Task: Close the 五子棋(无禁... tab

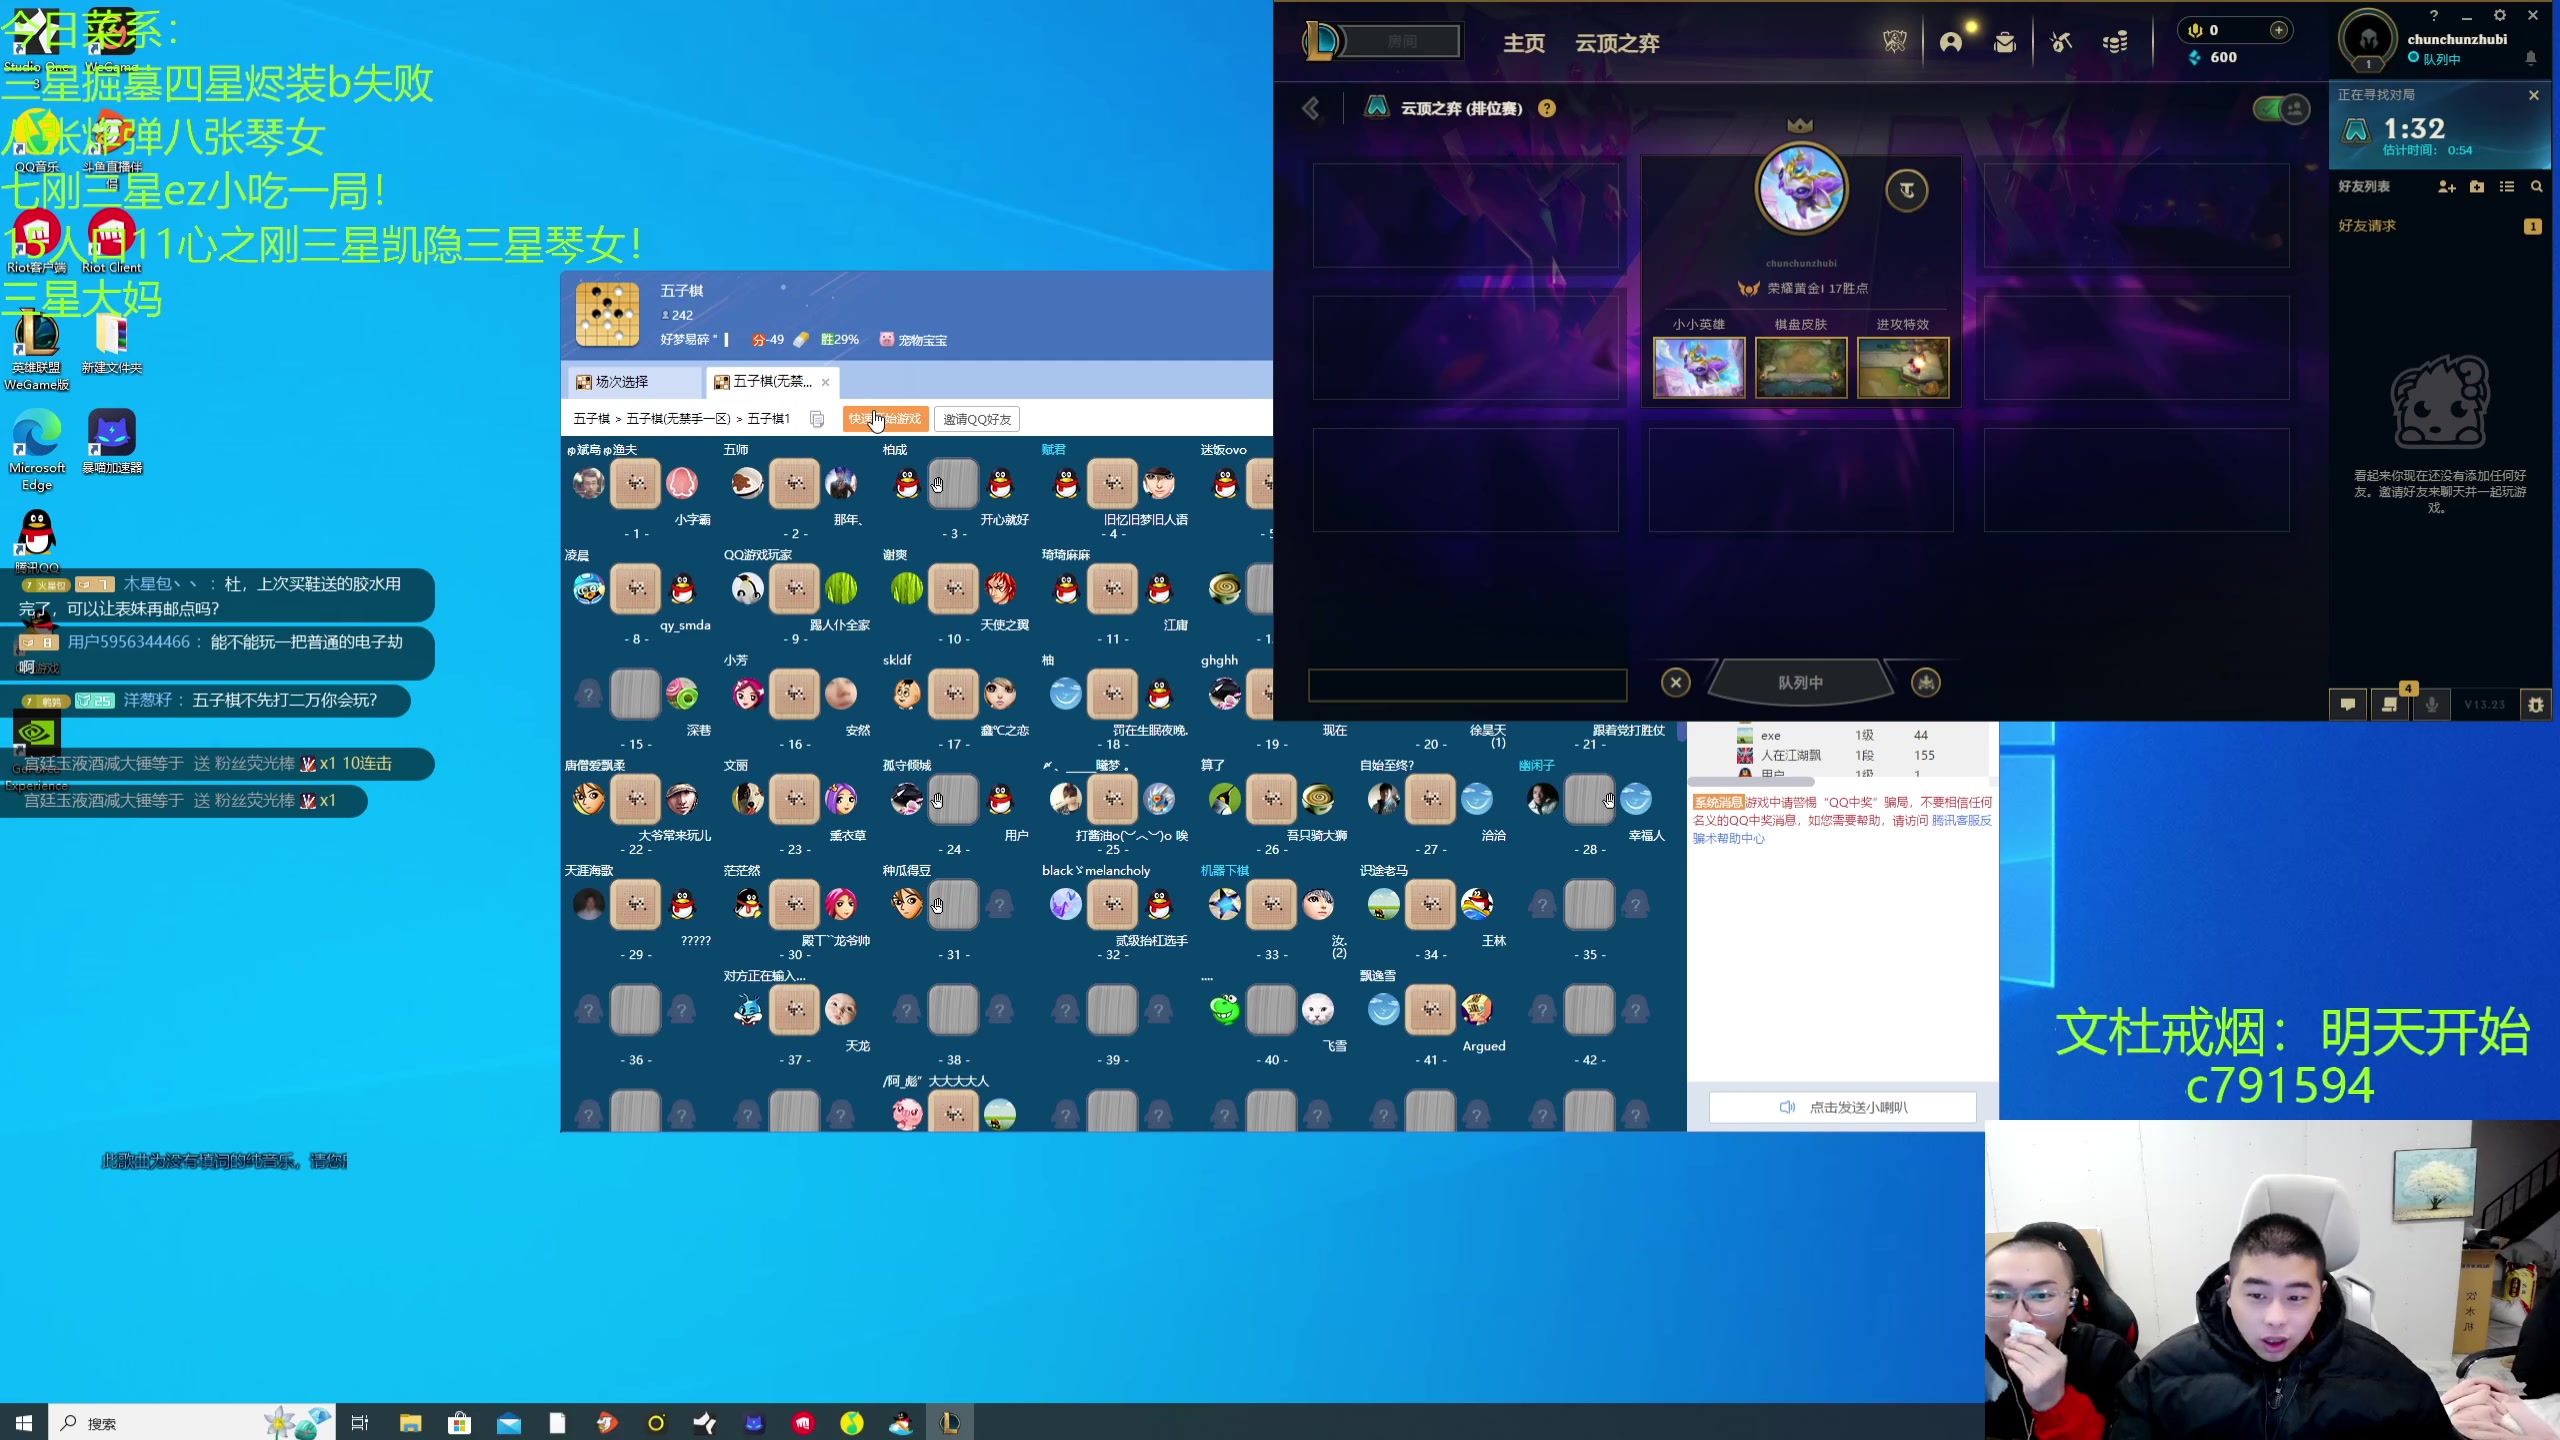Action: coord(825,382)
